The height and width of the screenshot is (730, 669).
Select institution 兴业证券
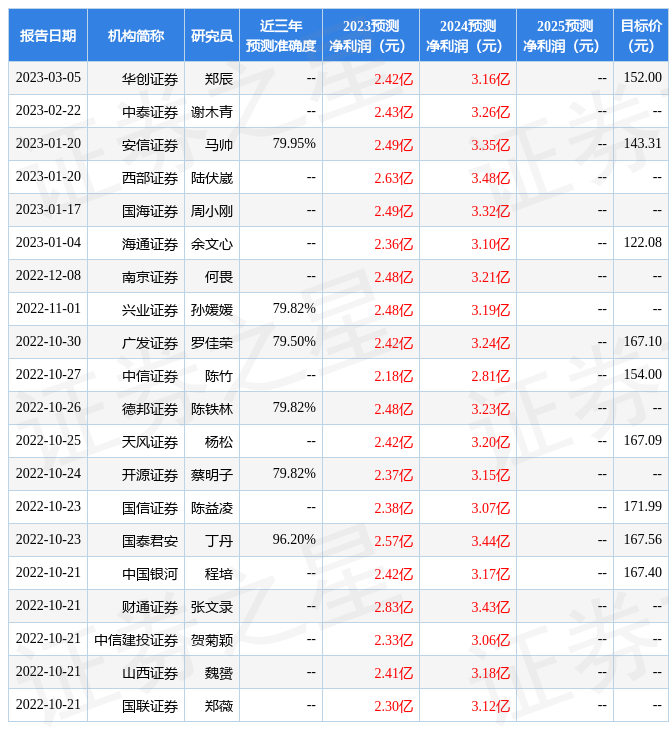150,311
